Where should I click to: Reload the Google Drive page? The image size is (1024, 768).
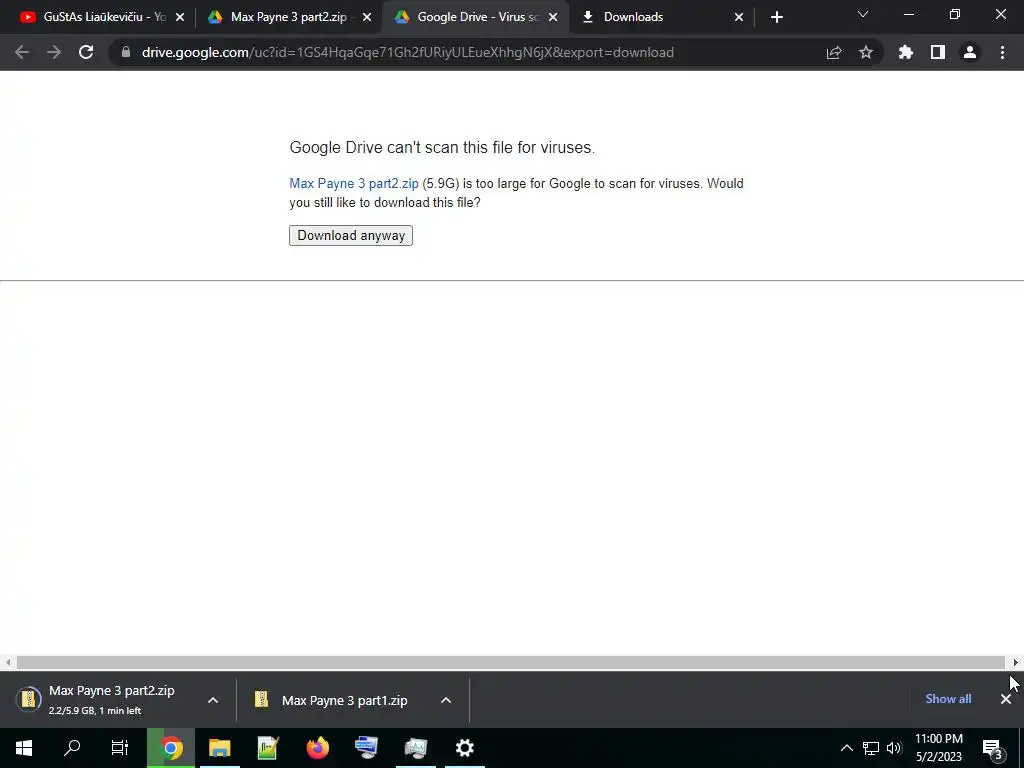tap(86, 52)
